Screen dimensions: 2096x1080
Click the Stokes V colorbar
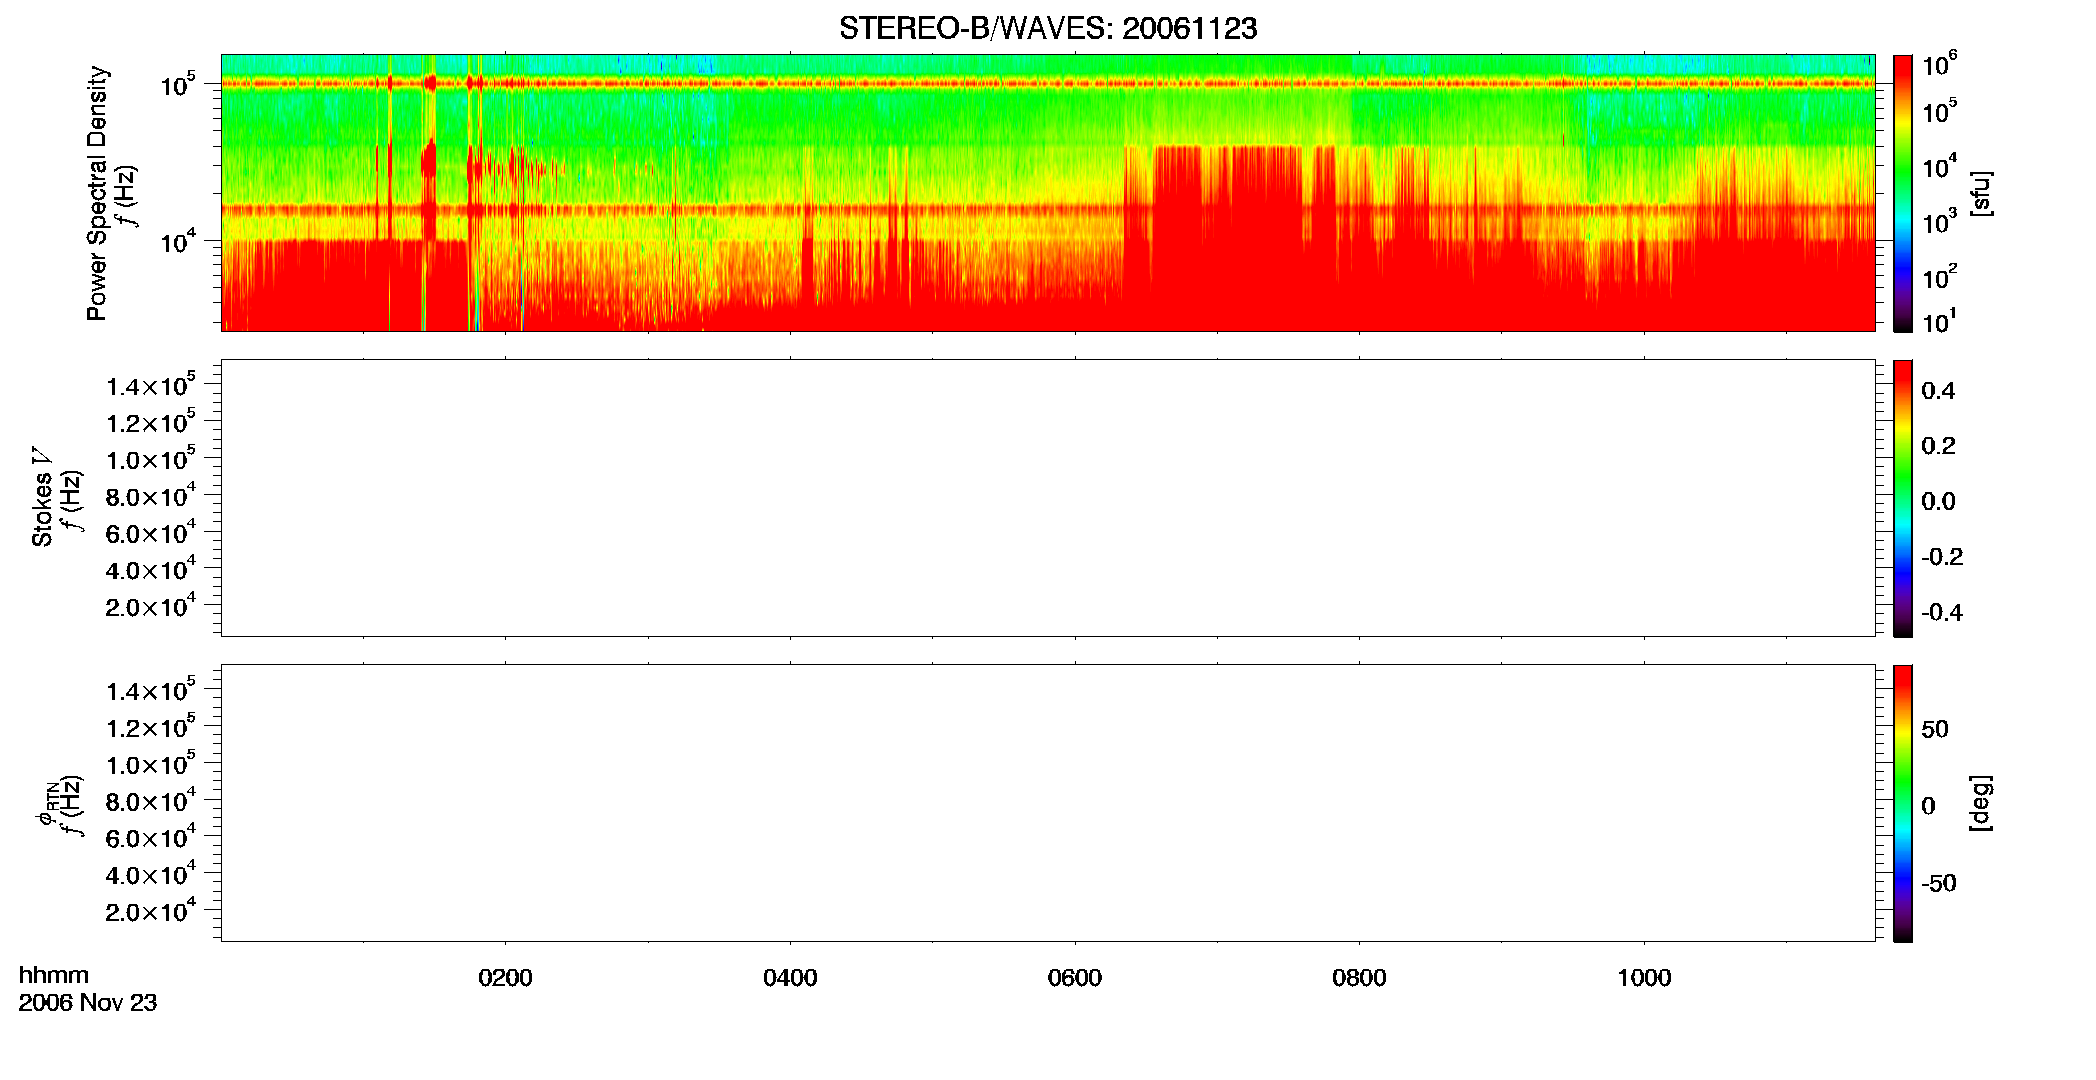point(1903,498)
